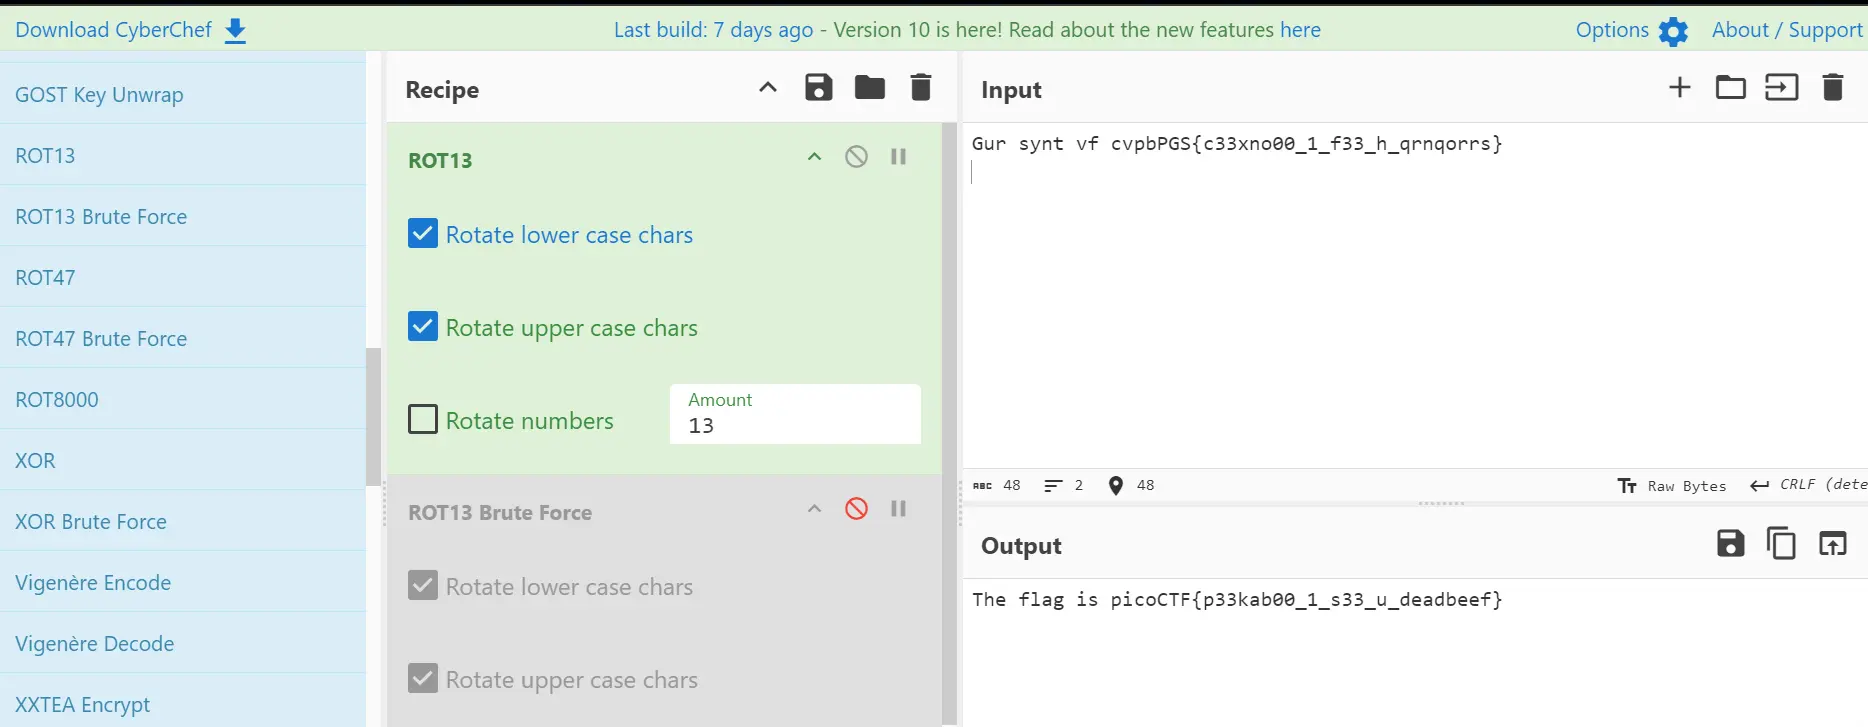The image size is (1868, 727).
Task: Enable ROT13 Rotate numbers checkbox
Action: [423, 419]
